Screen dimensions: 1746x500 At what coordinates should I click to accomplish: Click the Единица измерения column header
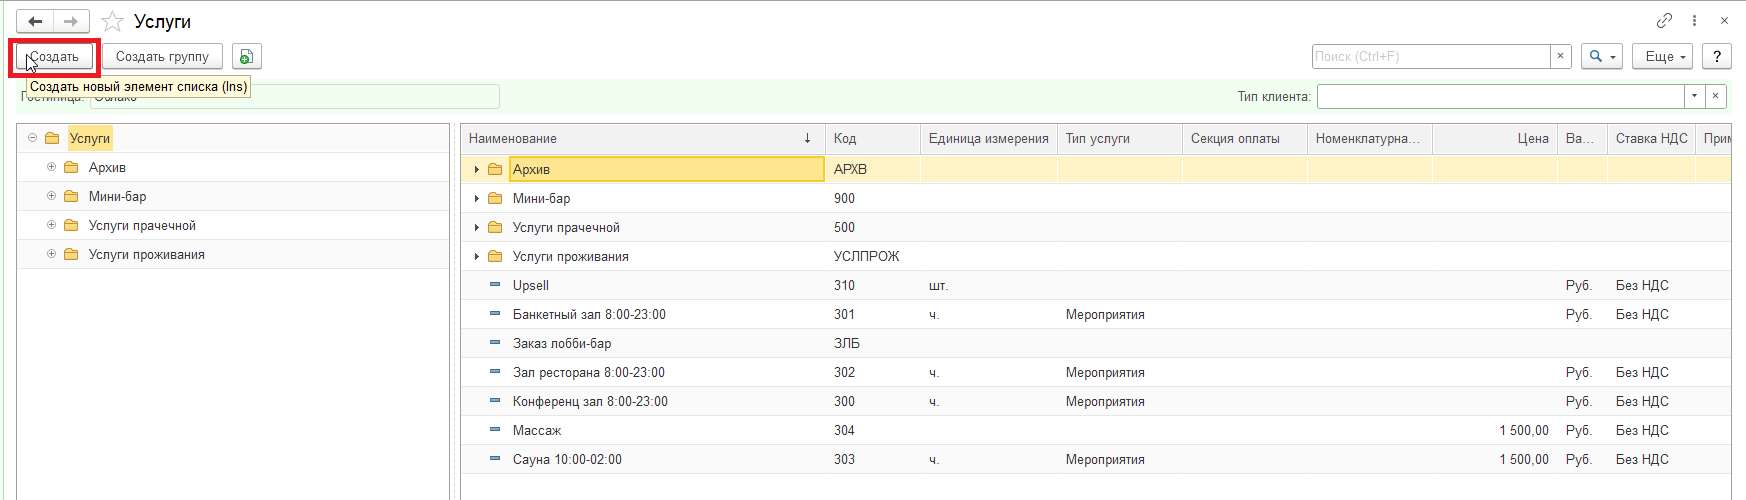[x=989, y=139]
